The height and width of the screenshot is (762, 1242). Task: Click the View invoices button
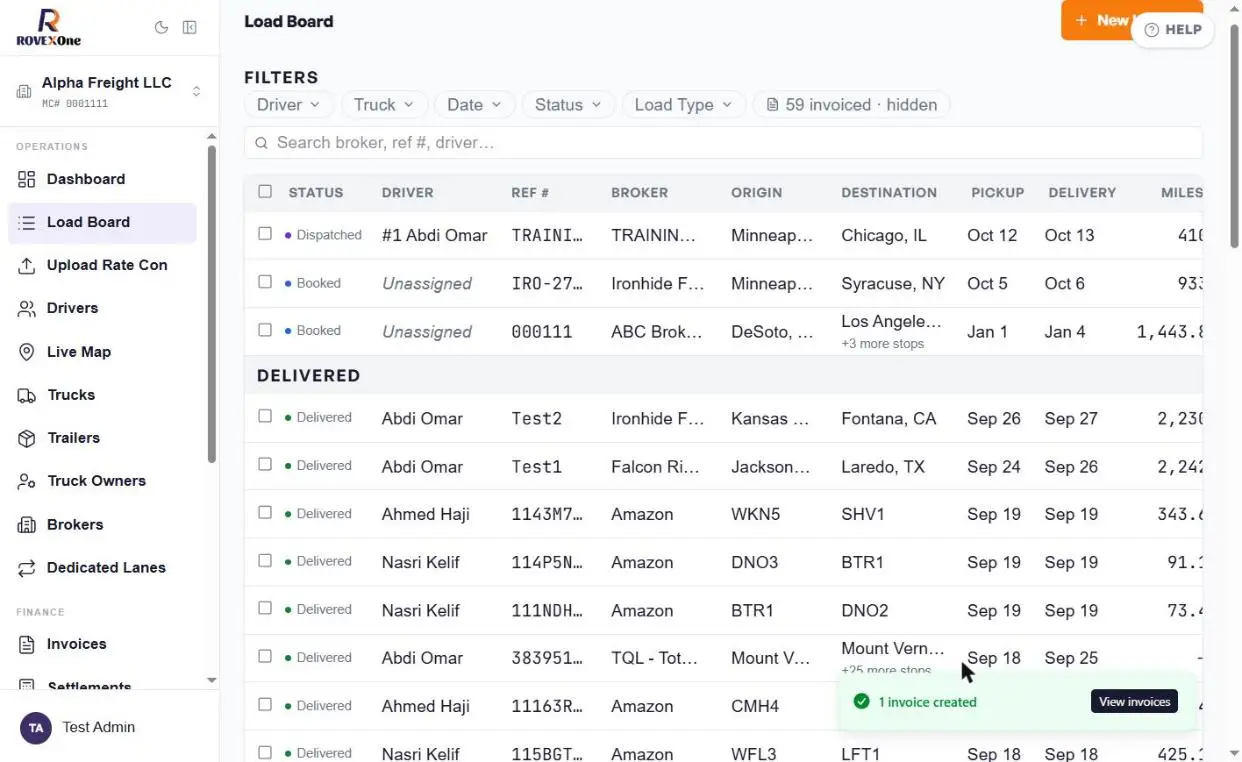click(x=1134, y=702)
